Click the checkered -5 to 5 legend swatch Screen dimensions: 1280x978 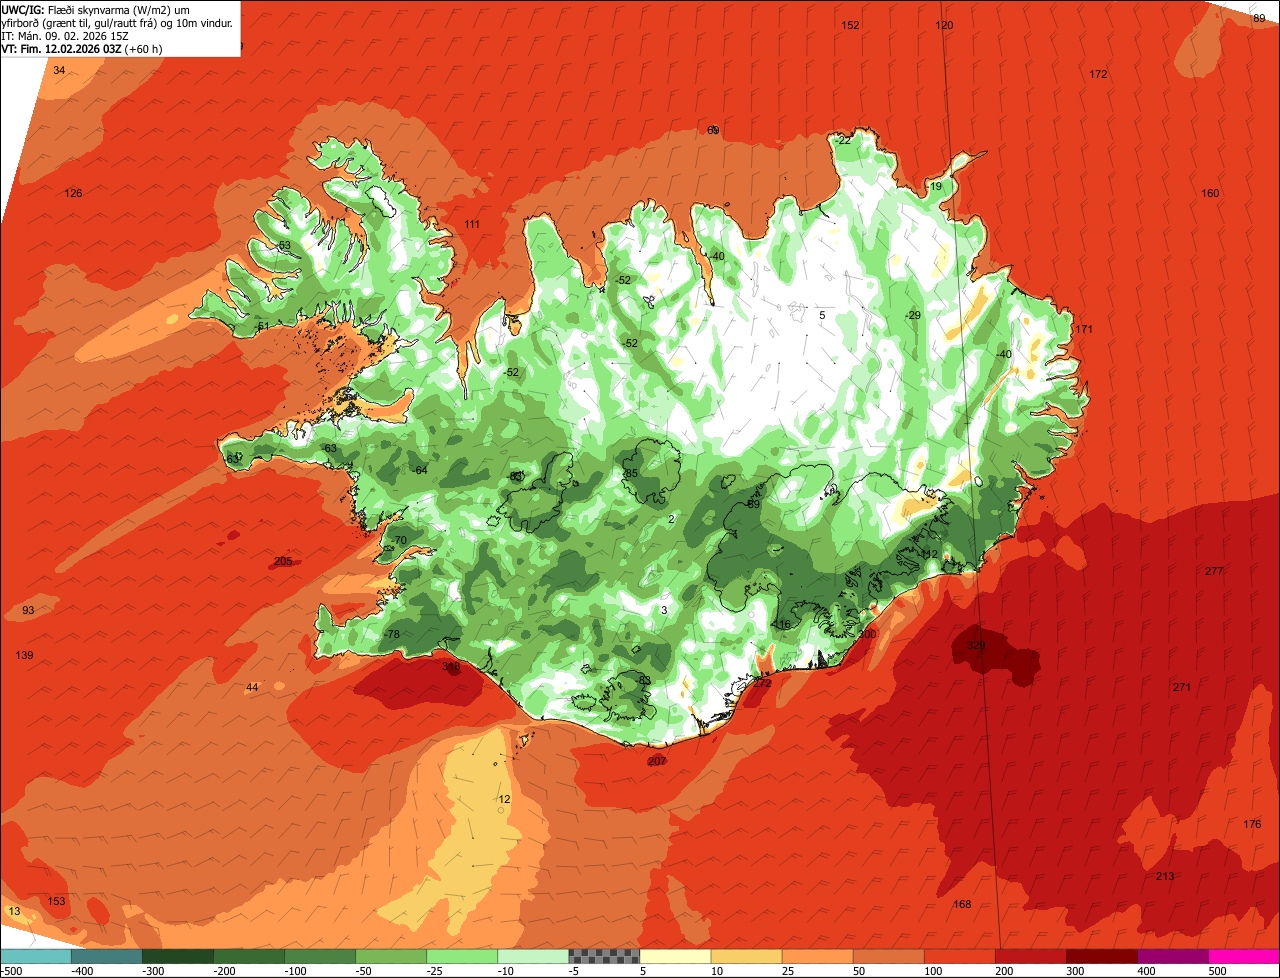[x=604, y=955]
